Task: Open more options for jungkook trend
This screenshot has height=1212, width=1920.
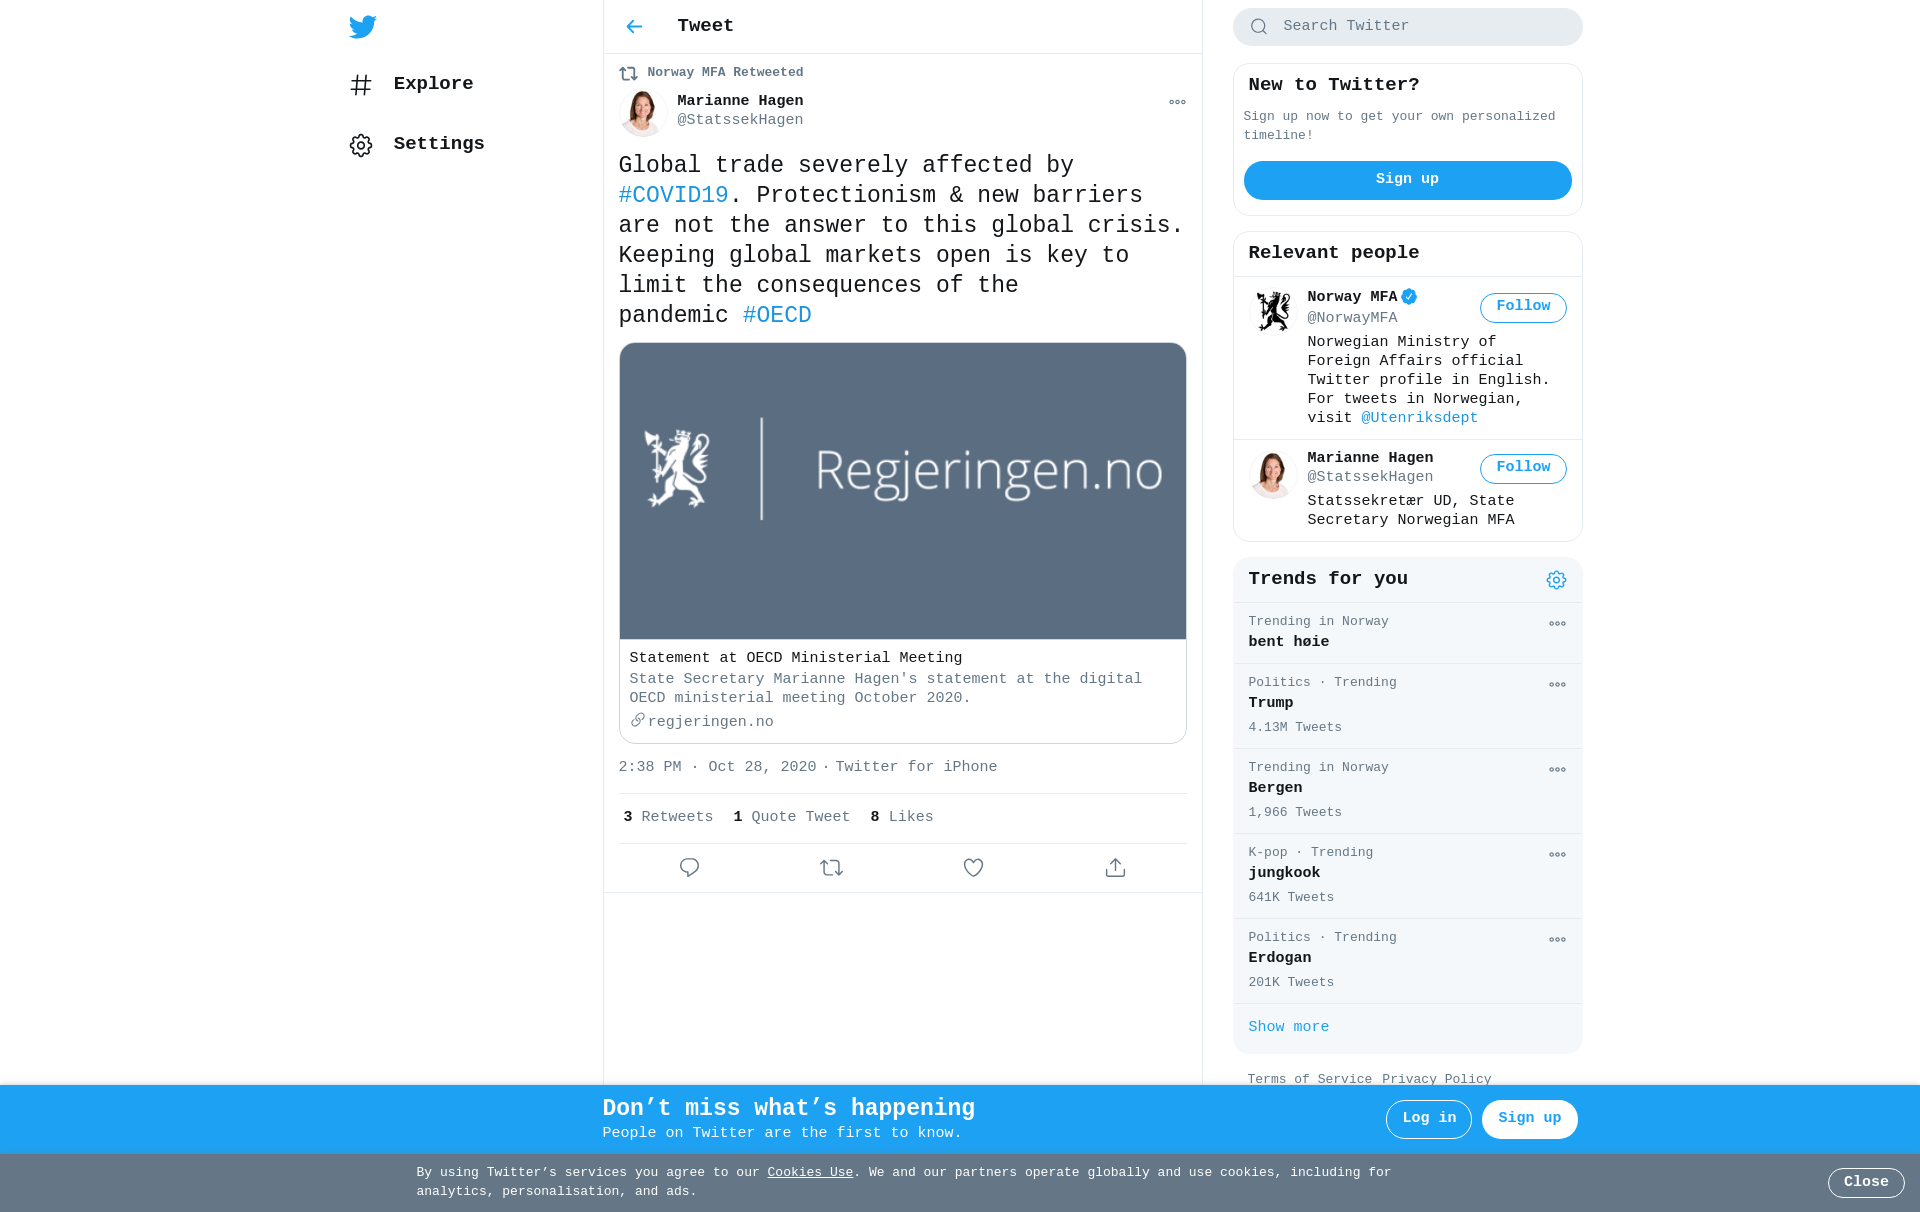Action: [x=1557, y=855]
